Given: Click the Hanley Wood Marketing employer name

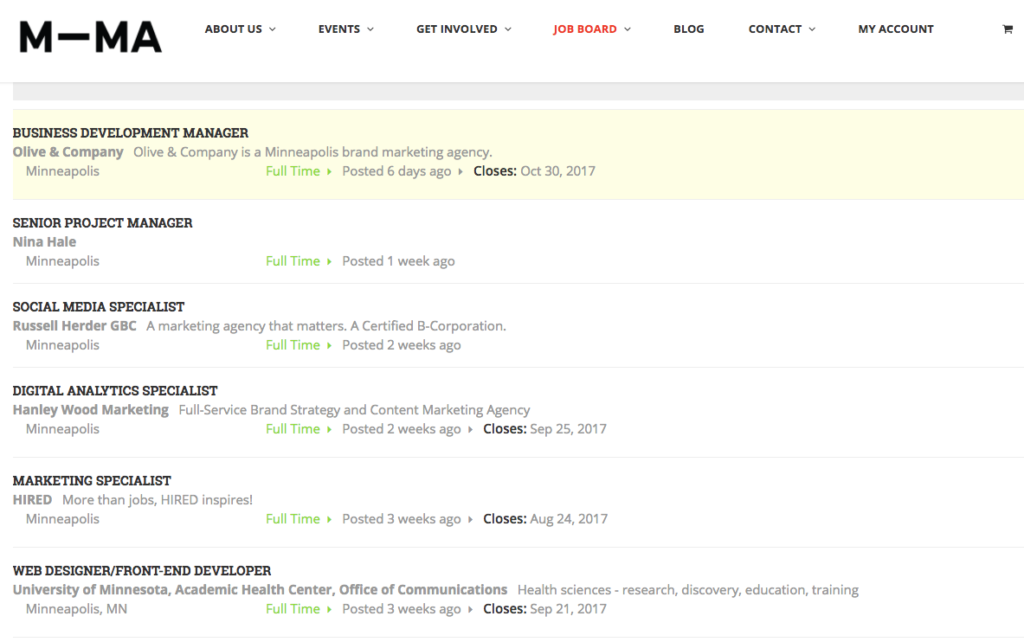Looking at the screenshot, I should pyautogui.click(x=91, y=410).
